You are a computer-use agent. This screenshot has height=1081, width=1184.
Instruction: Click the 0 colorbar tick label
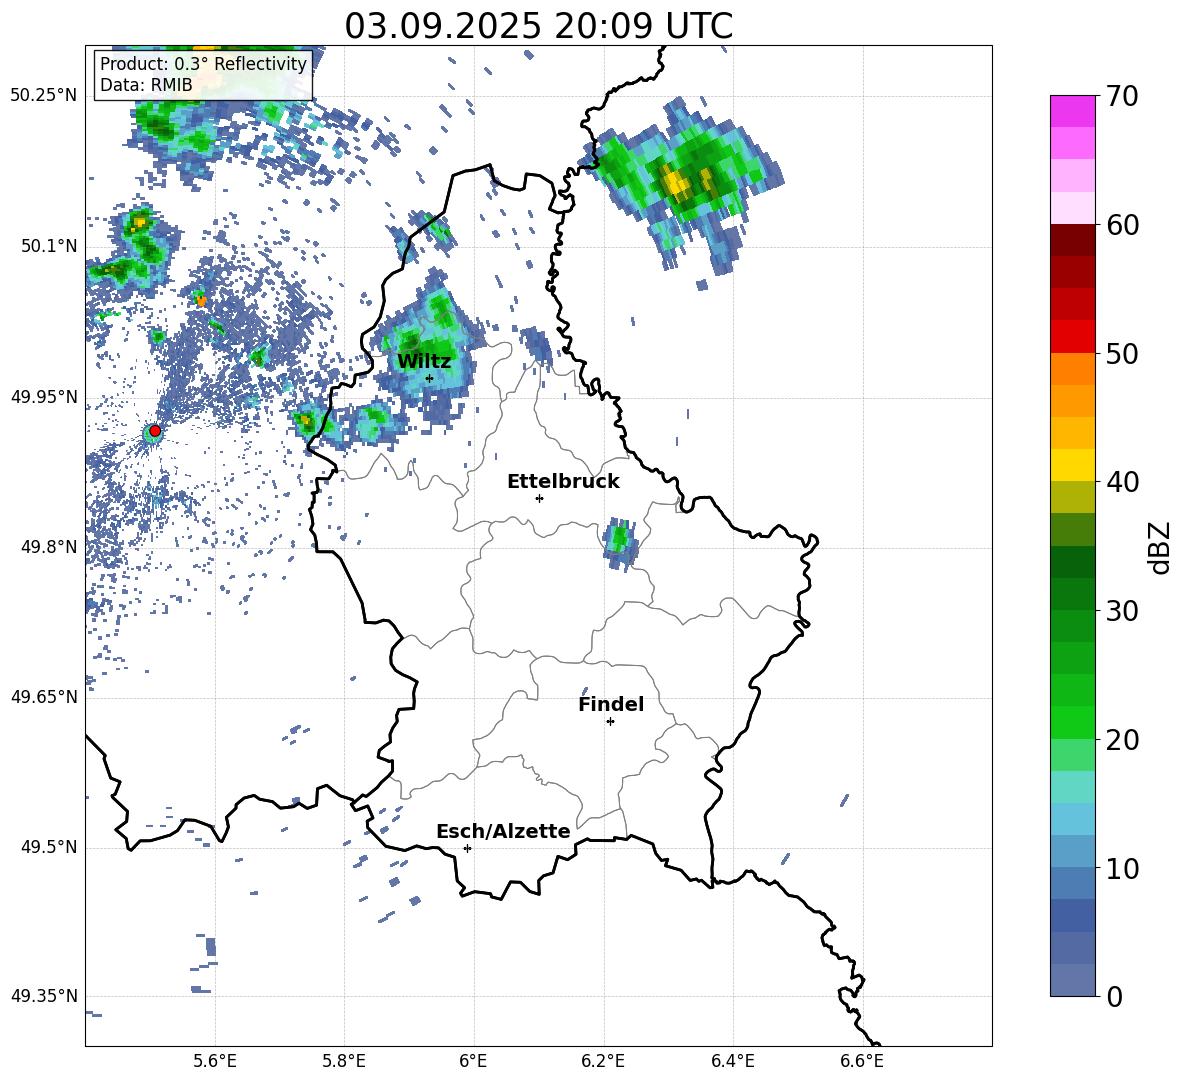[x=1114, y=996]
